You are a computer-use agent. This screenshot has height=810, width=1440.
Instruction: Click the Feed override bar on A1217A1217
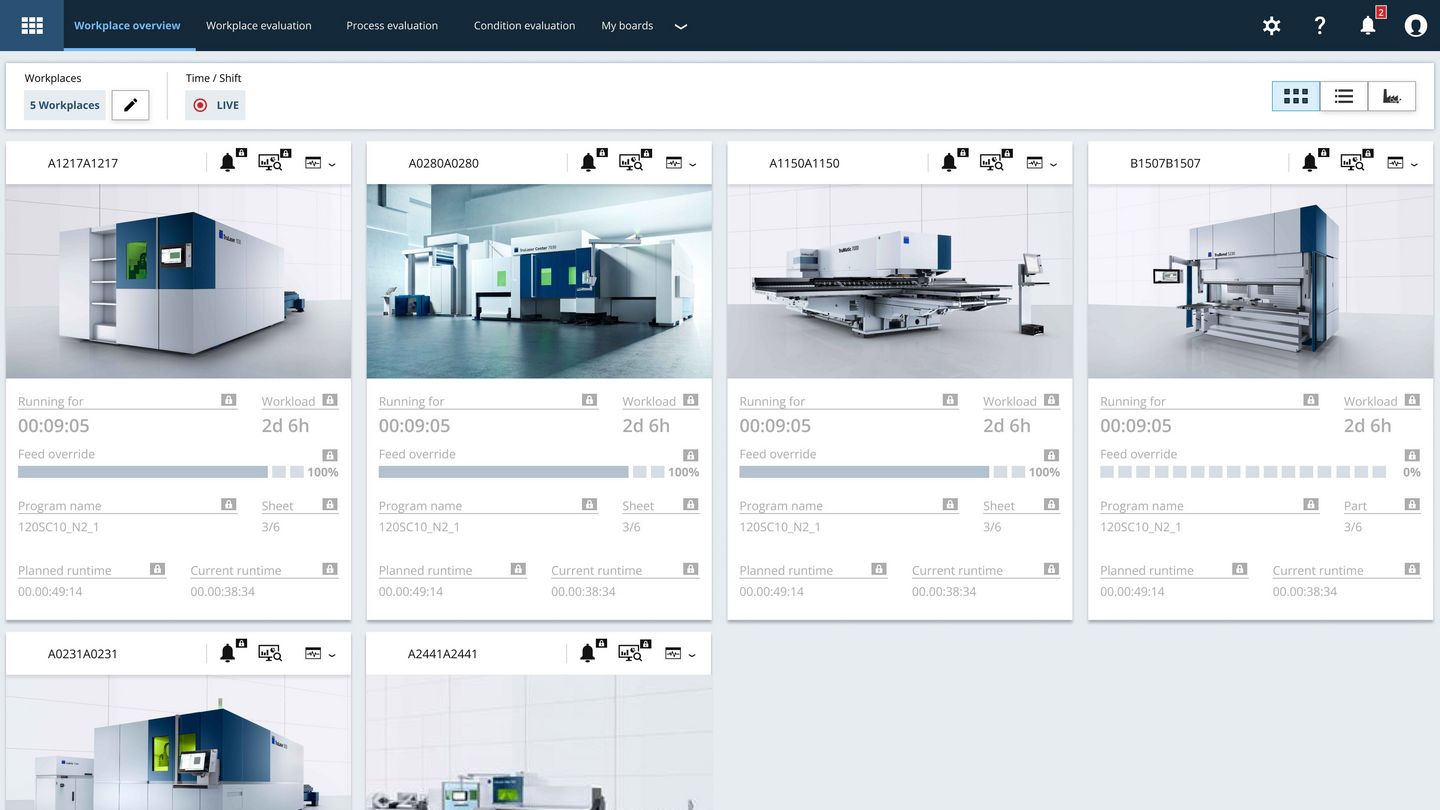143,472
